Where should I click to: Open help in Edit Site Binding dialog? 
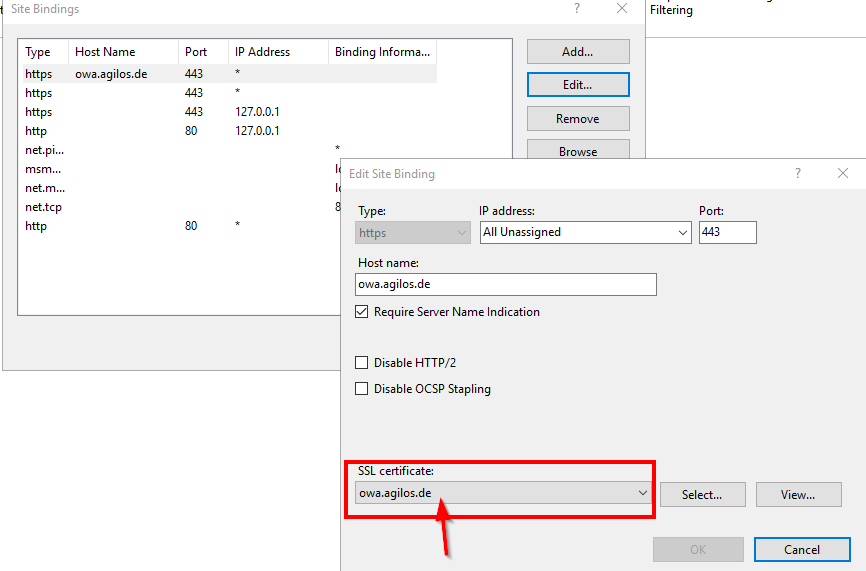point(798,173)
